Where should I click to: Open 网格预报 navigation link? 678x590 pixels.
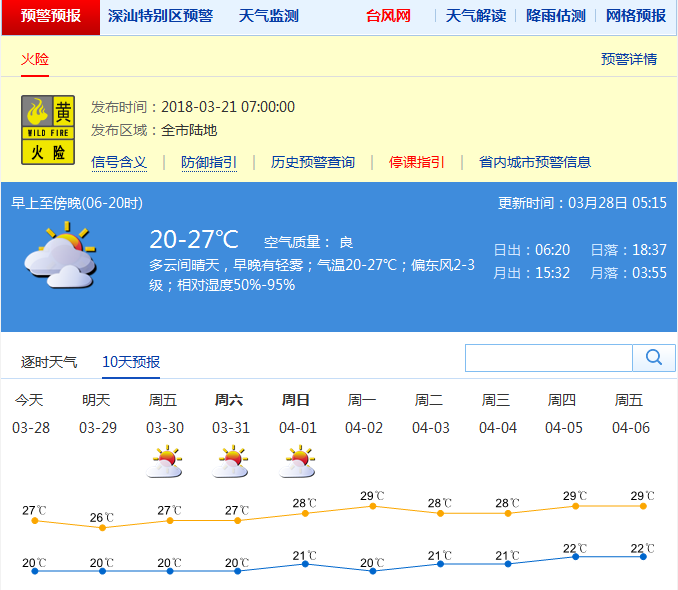636,16
